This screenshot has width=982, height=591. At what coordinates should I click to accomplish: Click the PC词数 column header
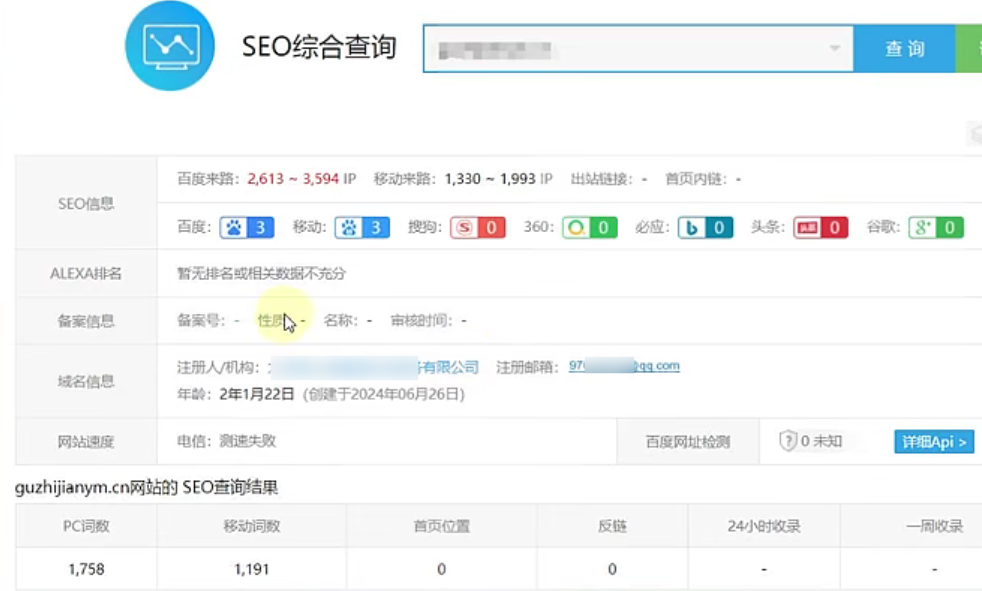(x=86, y=526)
